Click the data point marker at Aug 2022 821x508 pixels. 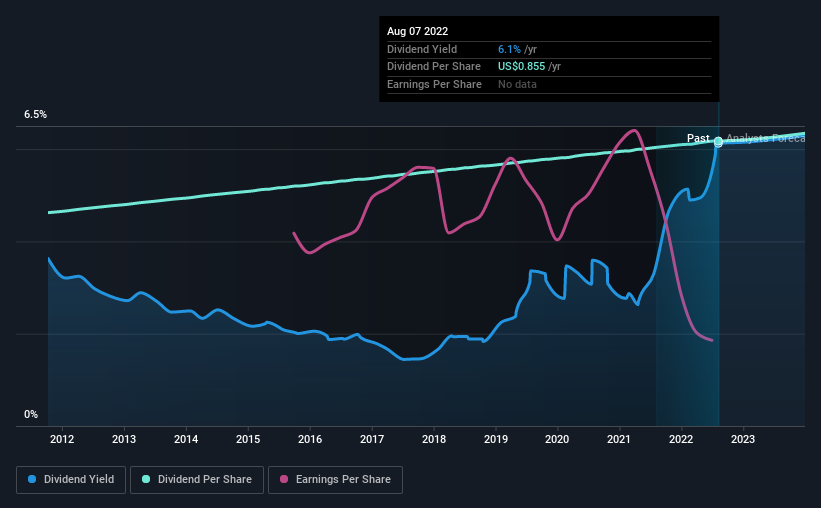718,141
